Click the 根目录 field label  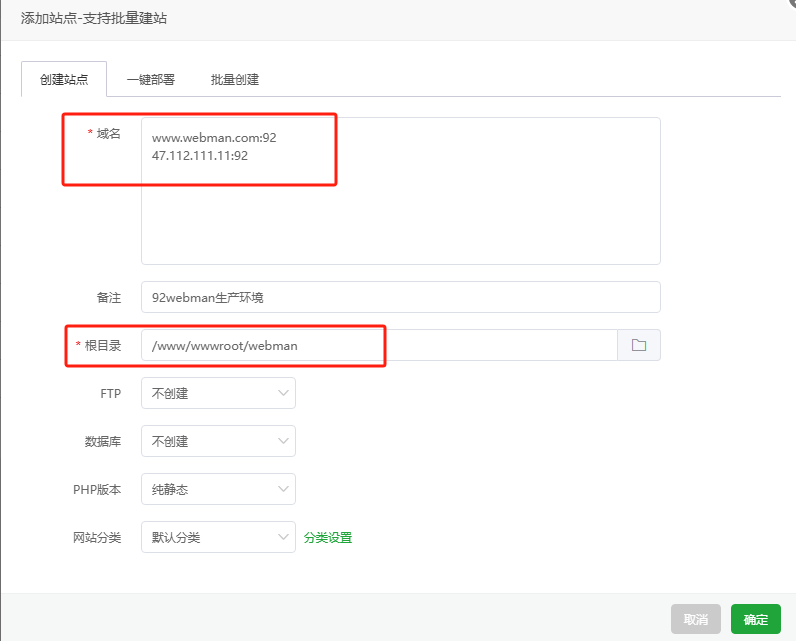pyautogui.click(x=103, y=346)
